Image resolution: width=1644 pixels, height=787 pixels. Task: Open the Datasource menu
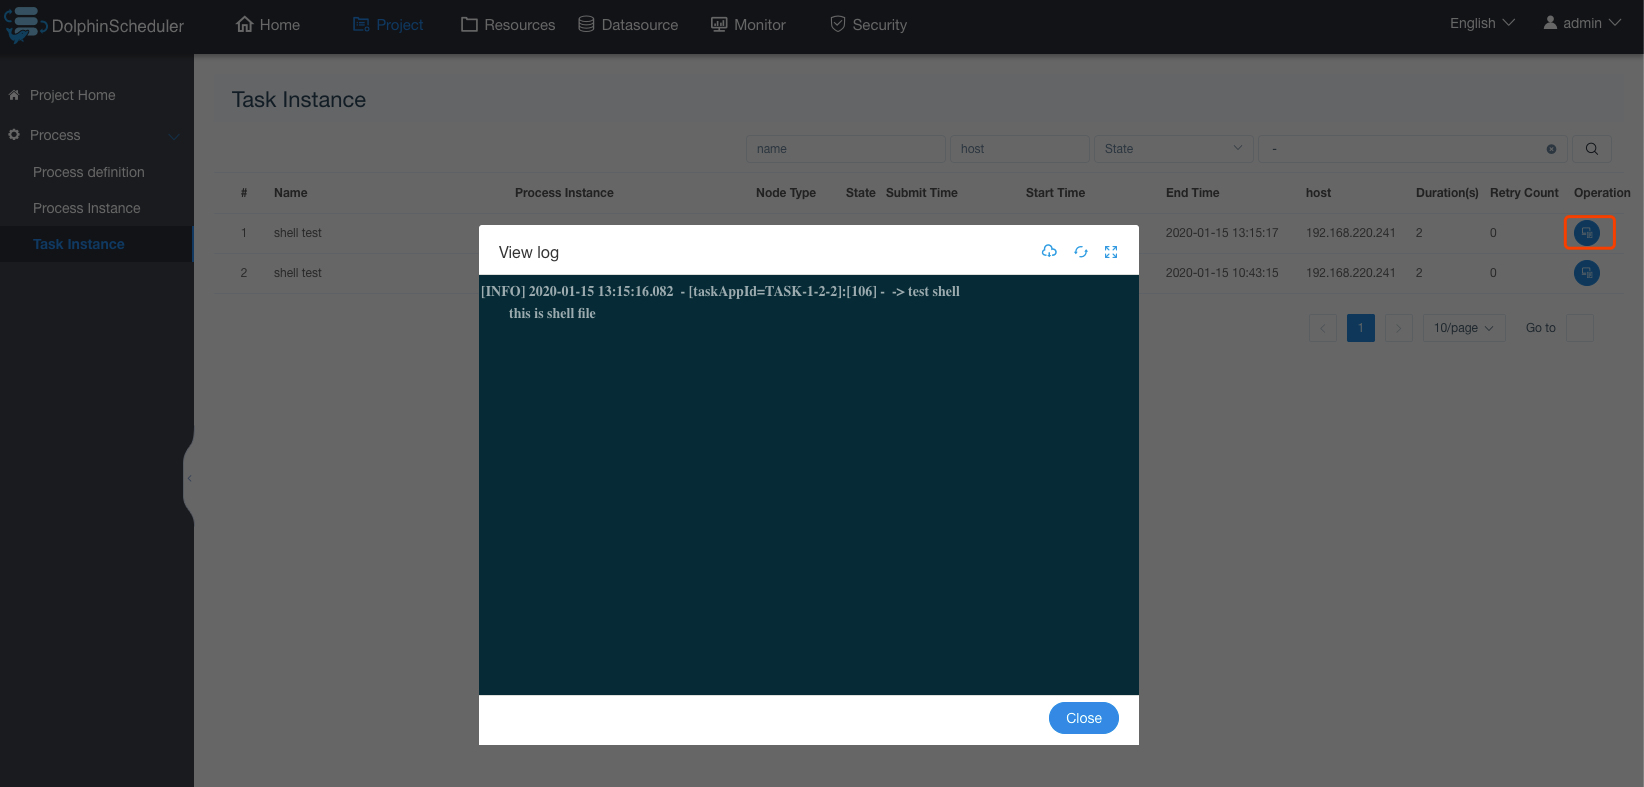pyautogui.click(x=628, y=24)
